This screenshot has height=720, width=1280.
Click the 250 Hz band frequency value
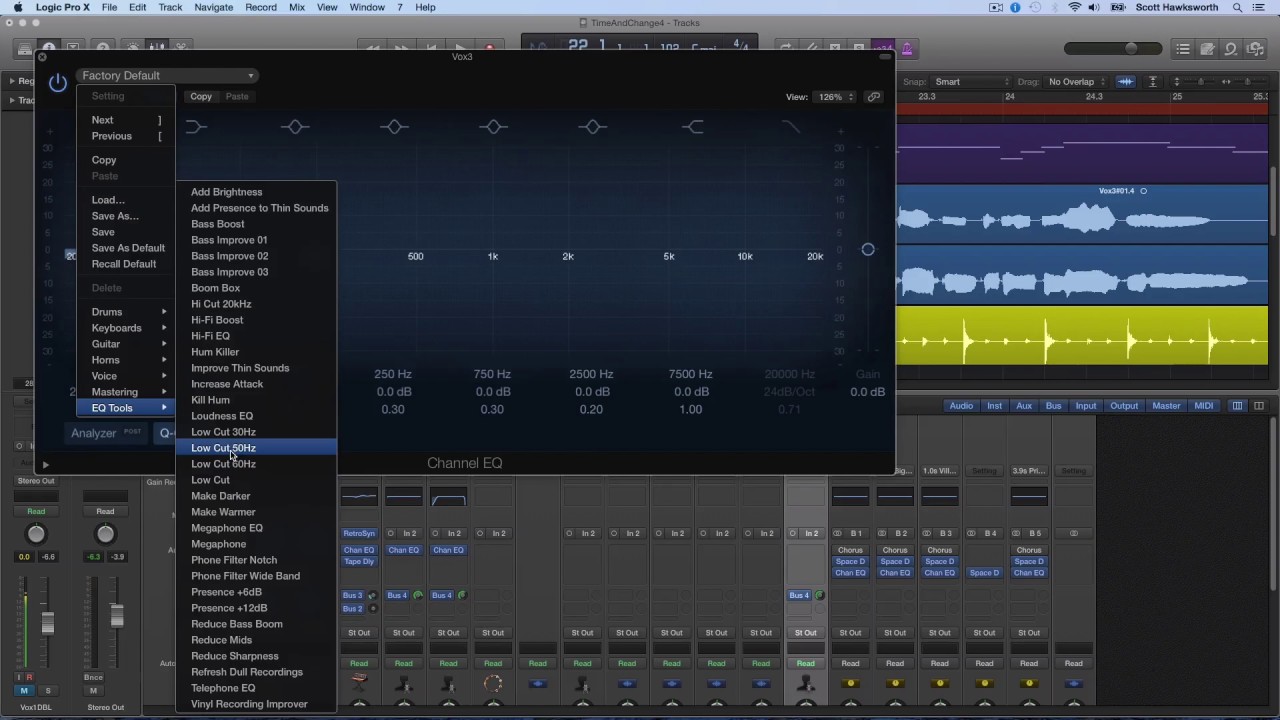point(392,374)
